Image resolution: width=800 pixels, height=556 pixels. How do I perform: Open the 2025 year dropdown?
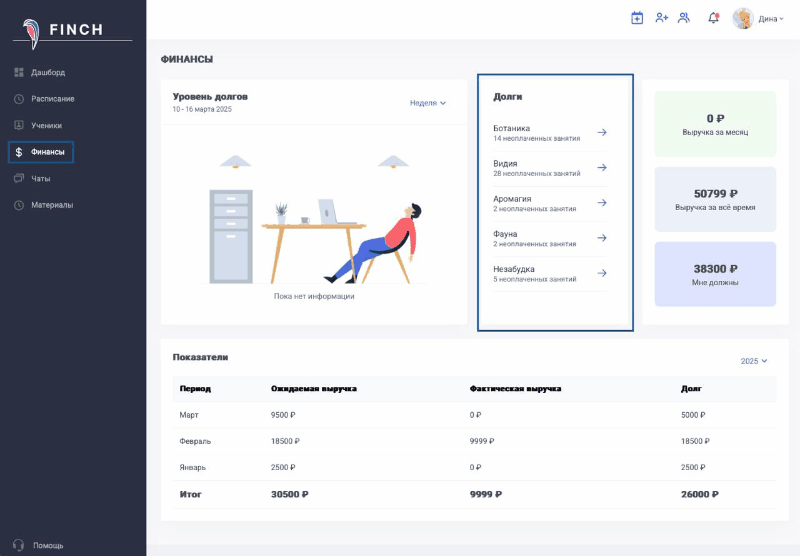[x=754, y=361]
